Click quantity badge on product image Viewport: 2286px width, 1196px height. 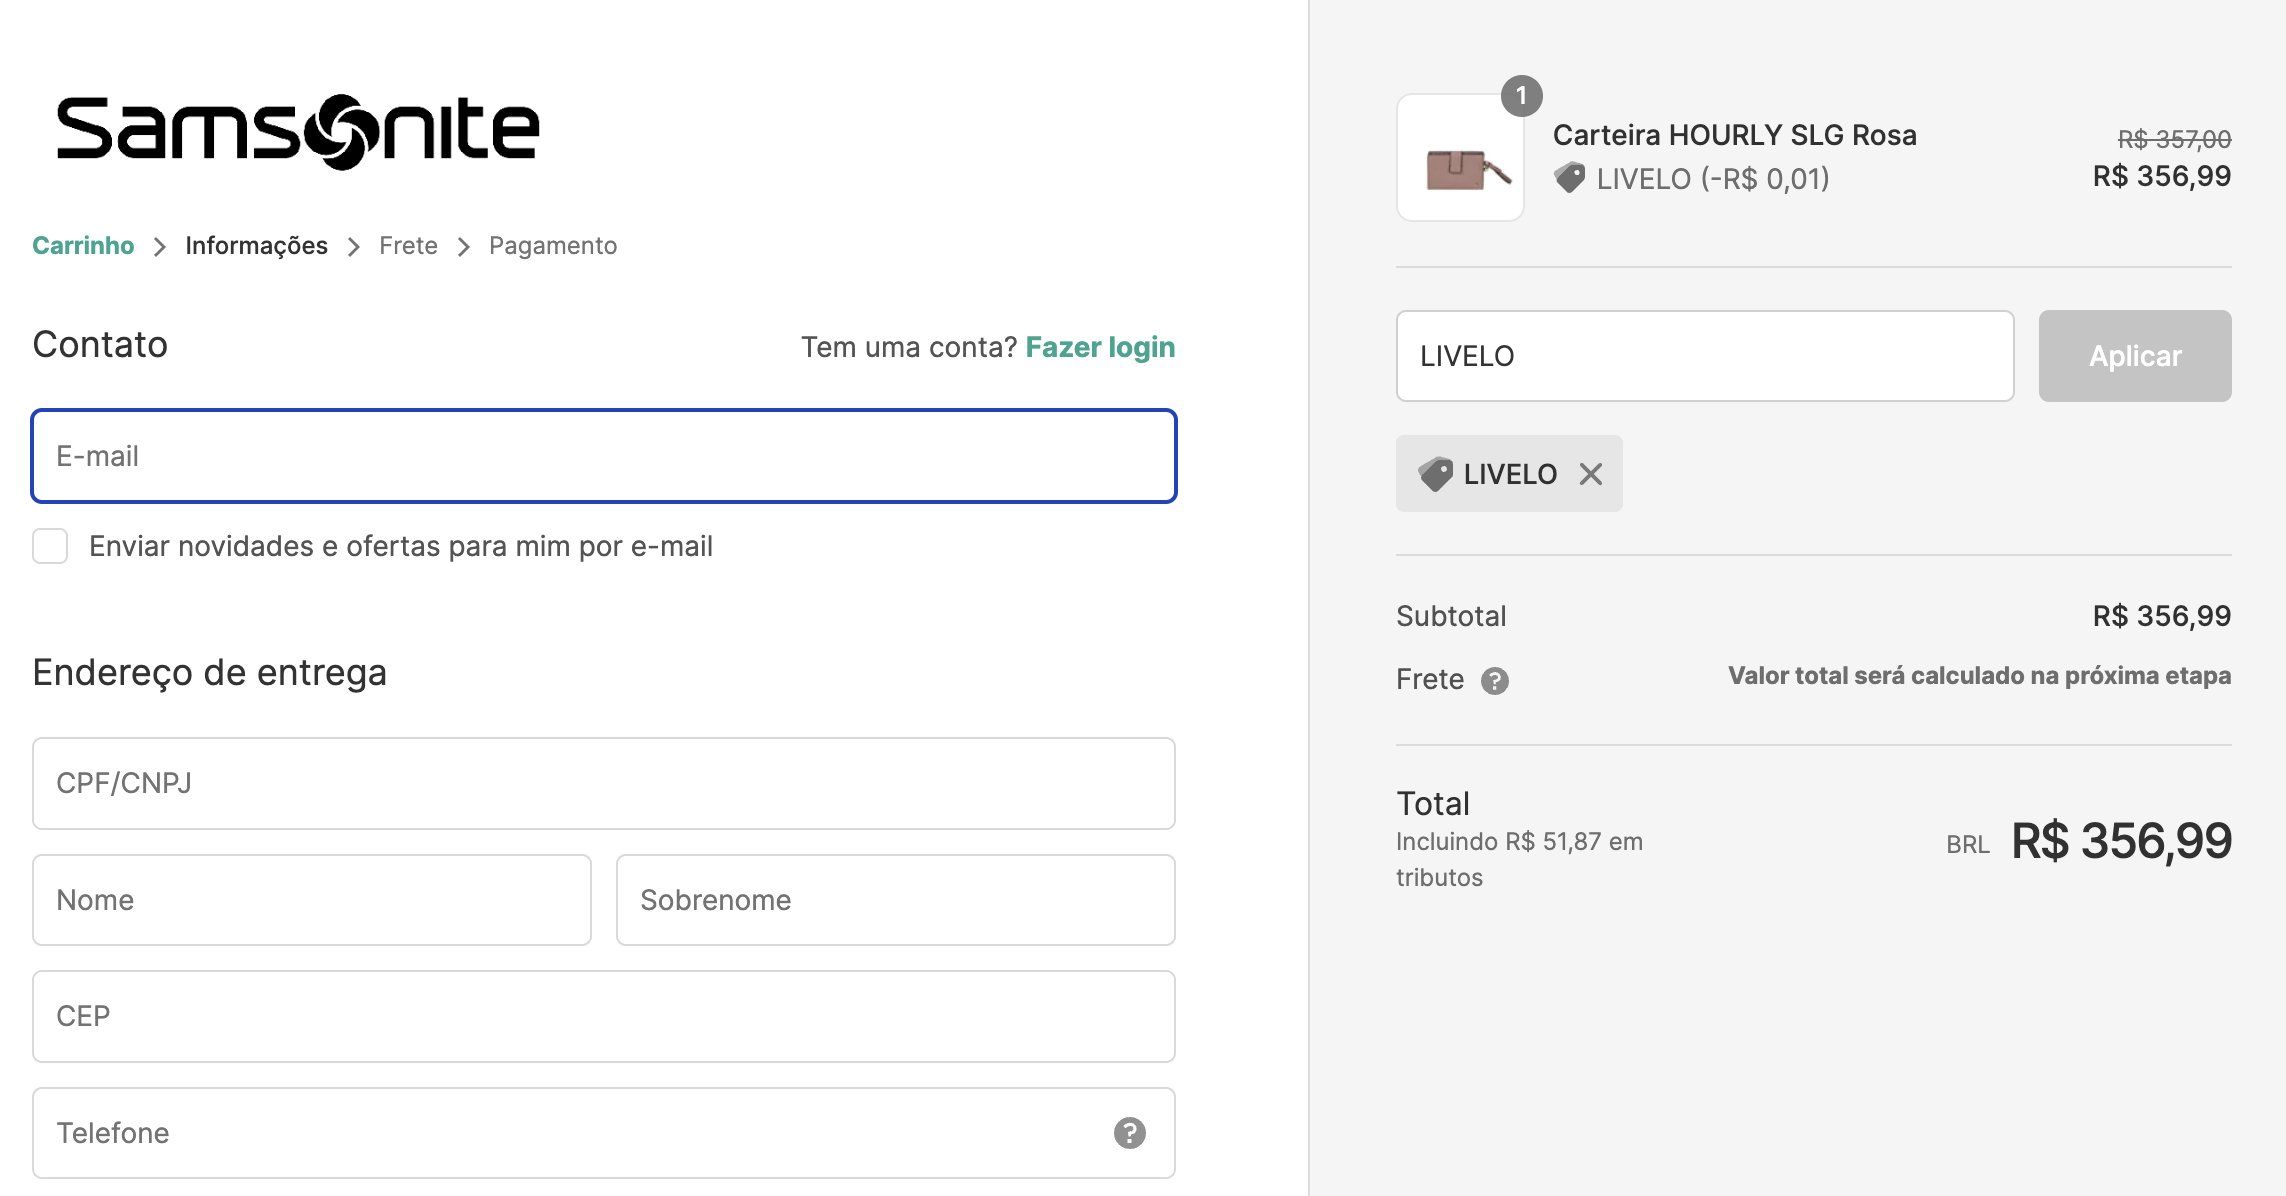coord(1522,96)
